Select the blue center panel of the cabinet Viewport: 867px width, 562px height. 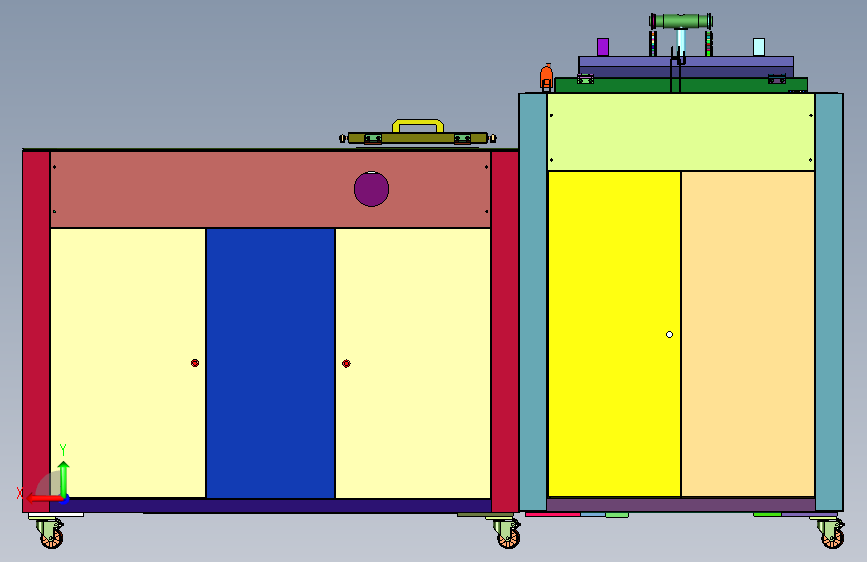(x=270, y=363)
